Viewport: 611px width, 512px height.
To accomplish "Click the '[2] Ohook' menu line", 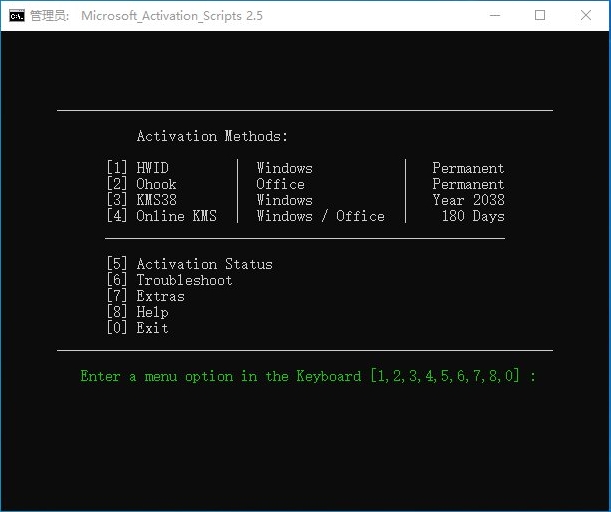I will click(141, 184).
